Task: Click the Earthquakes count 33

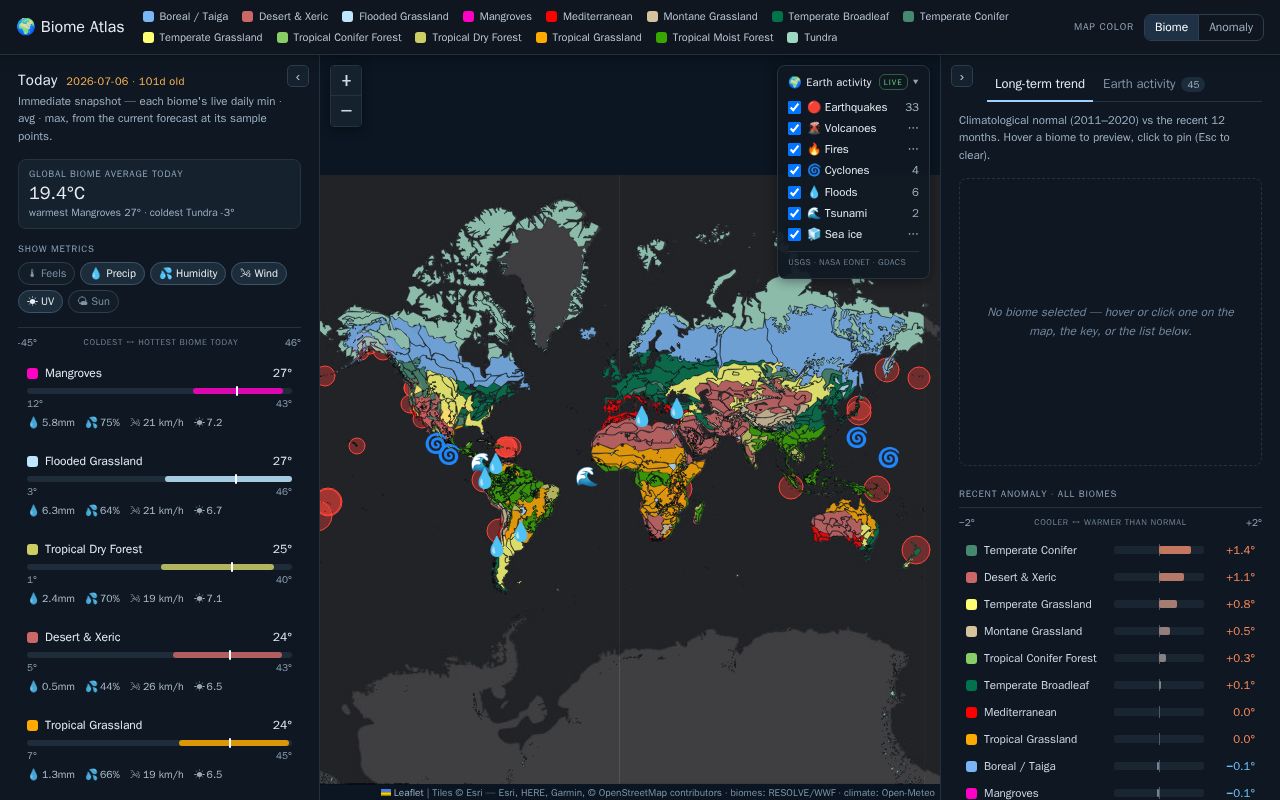Action: 912,107
